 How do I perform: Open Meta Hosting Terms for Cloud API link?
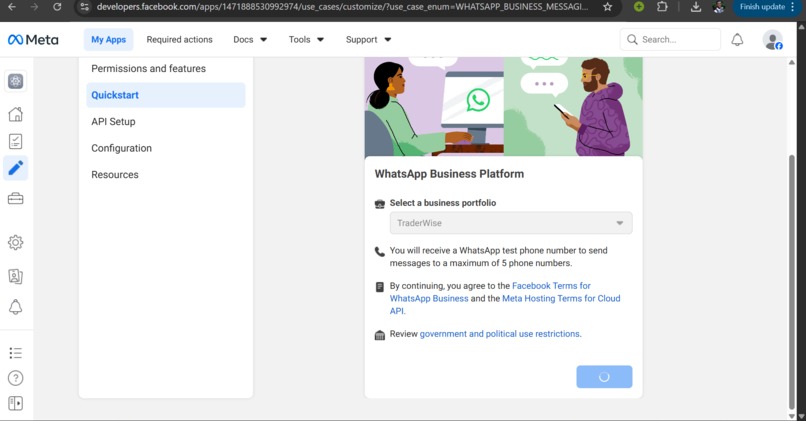pos(561,299)
